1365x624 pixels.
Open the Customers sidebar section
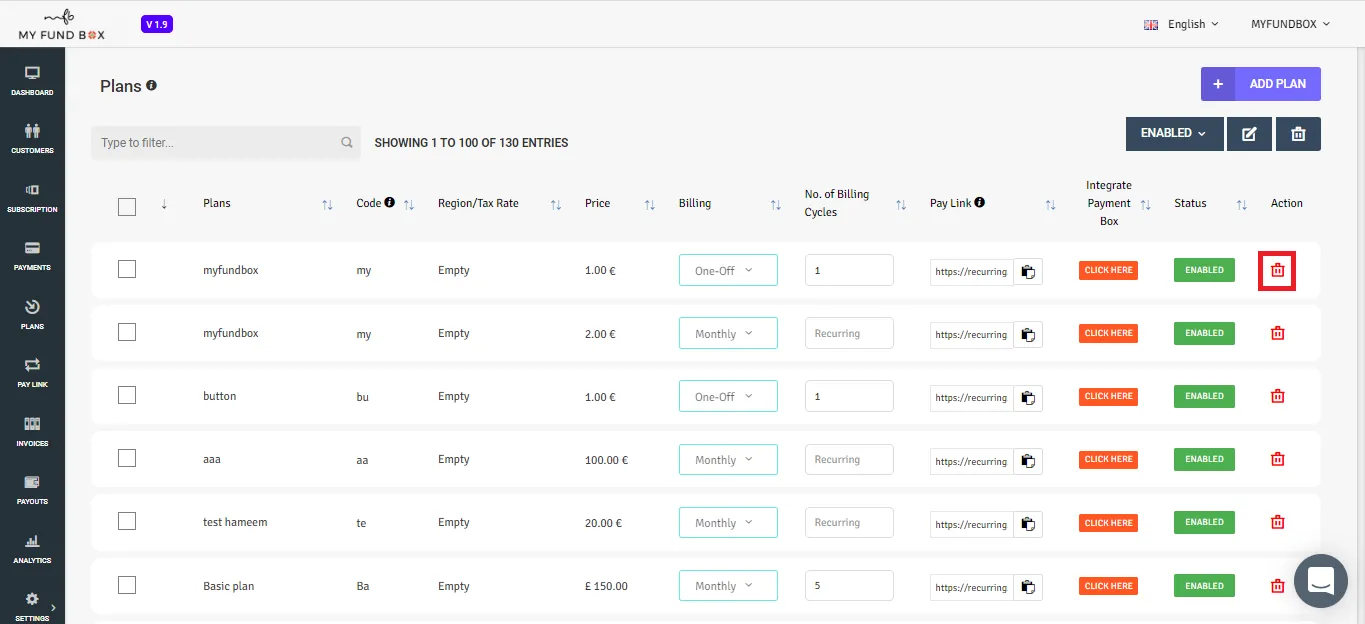[32, 139]
